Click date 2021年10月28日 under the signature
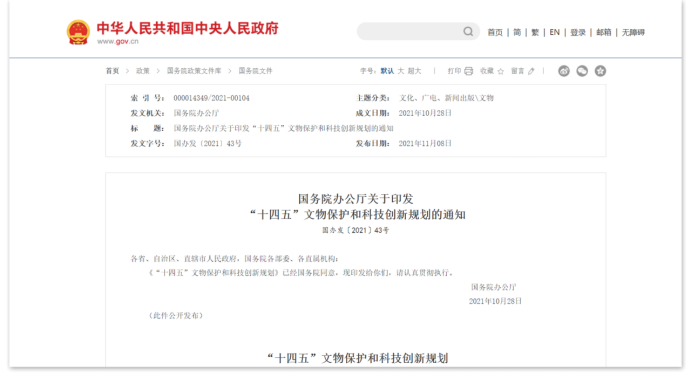The width and height of the screenshot is (692, 378). click(495, 301)
